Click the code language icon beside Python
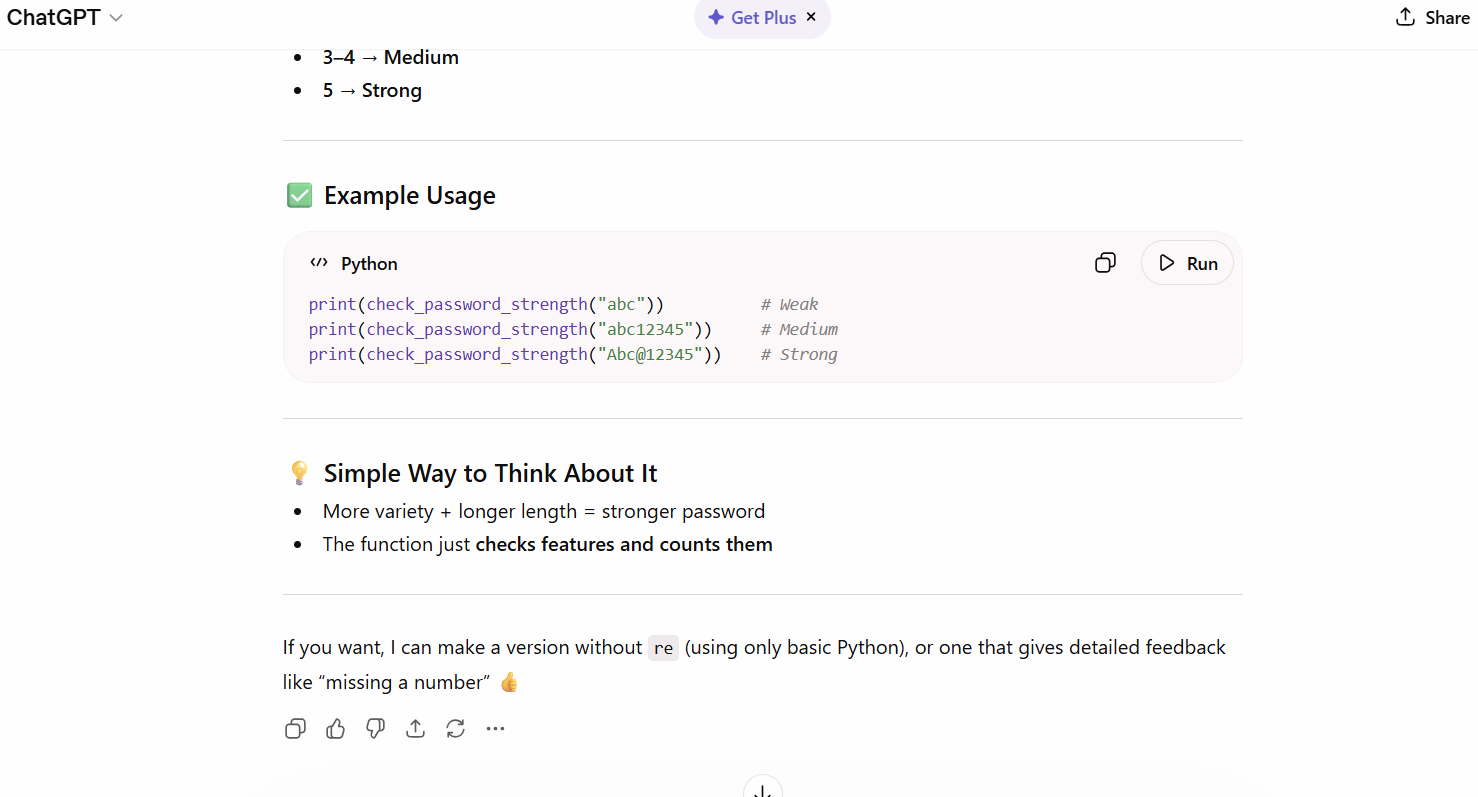Screen dimensions: 1478x797 point(319,262)
